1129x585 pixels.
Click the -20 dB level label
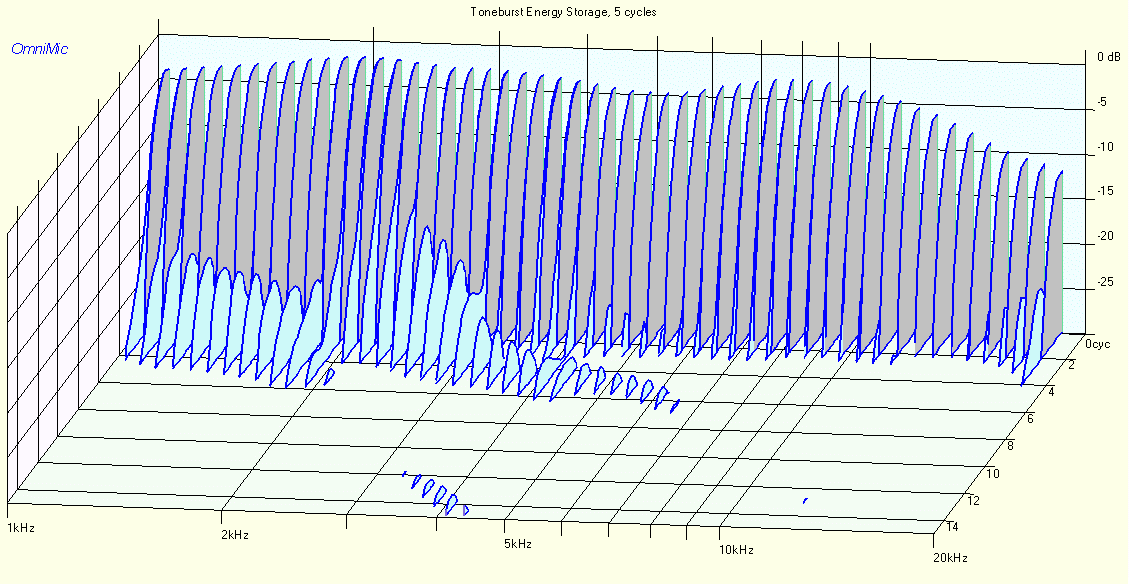[x=1105, y=236]
